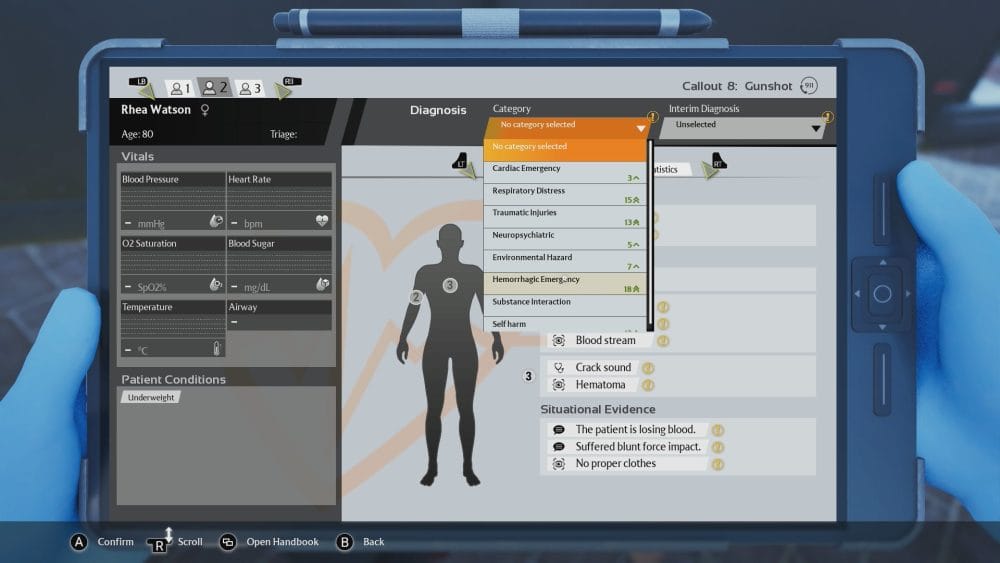Click the hint icon beside Blood stream

[662, 341]
